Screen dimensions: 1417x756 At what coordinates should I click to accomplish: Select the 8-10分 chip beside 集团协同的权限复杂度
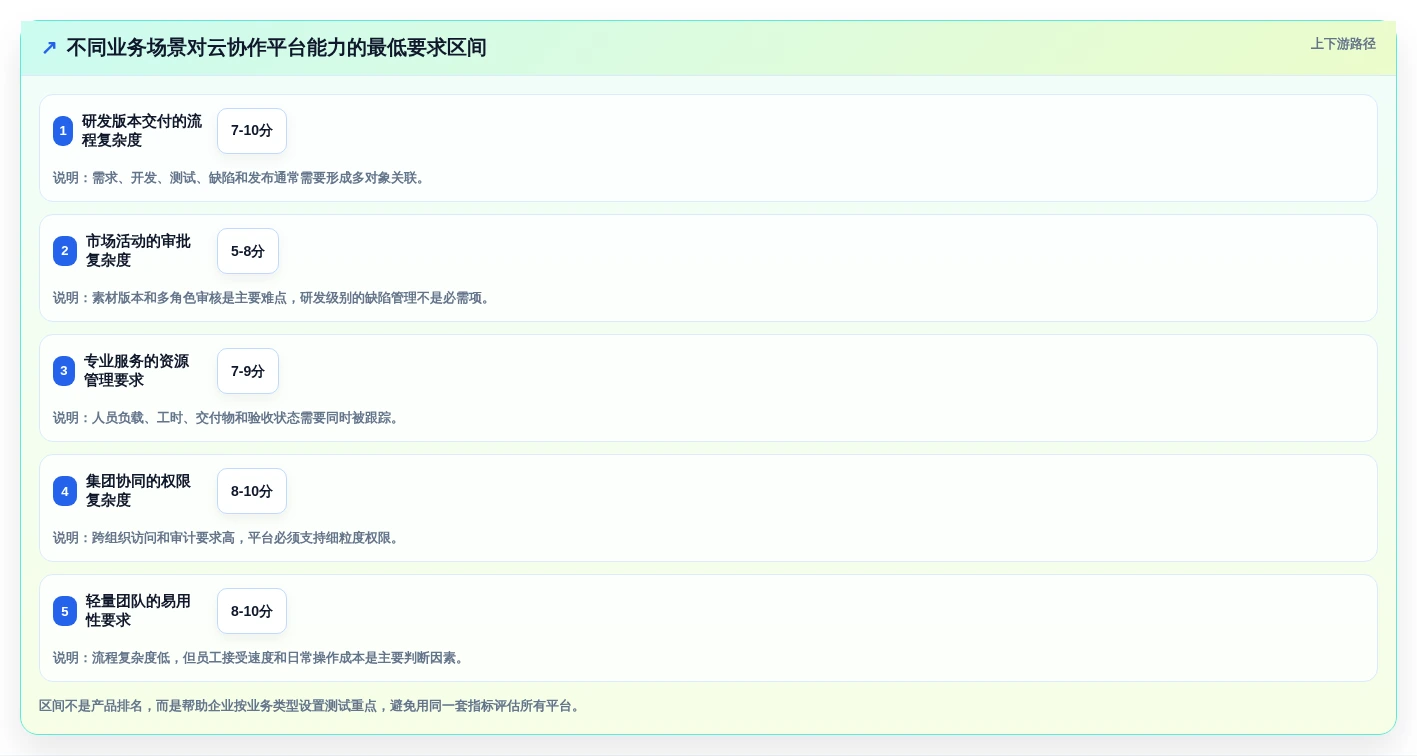pyautogui.click(x=252, y=491)
